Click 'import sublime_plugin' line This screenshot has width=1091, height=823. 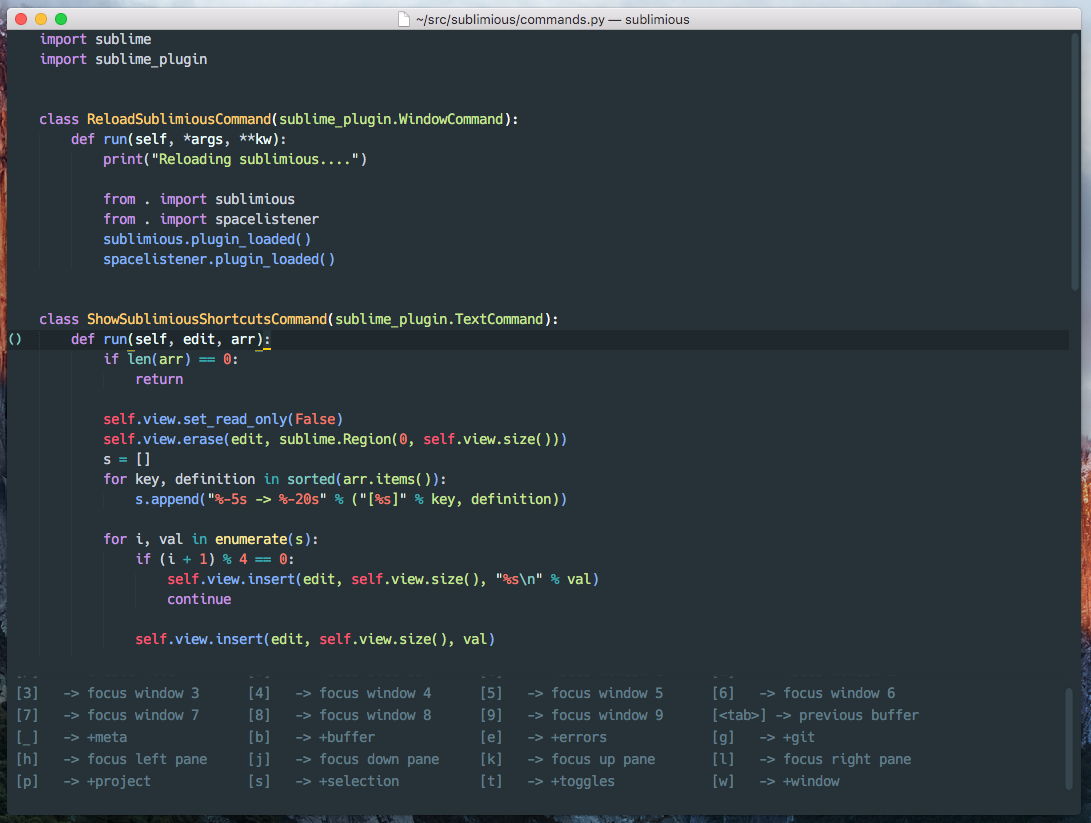click(x=123, y=60)
